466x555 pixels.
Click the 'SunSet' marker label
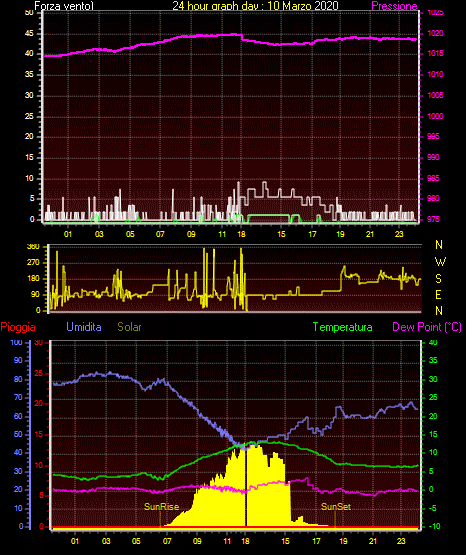(336, 507)
